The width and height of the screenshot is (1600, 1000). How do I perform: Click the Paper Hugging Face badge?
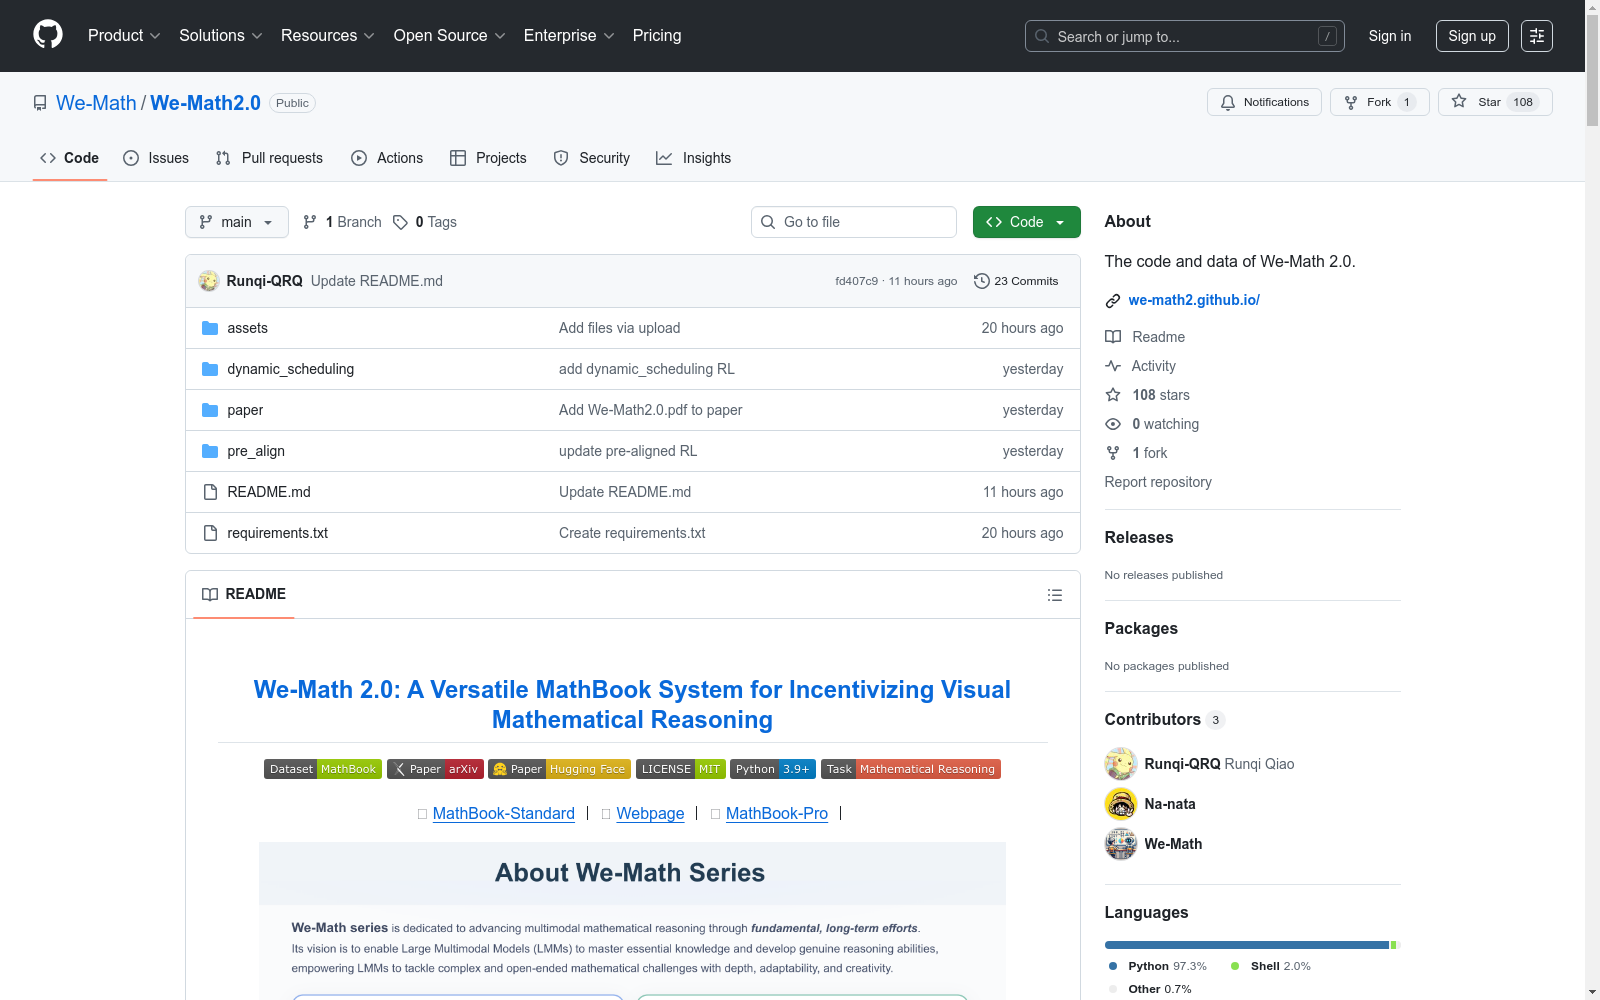point(560,769)
